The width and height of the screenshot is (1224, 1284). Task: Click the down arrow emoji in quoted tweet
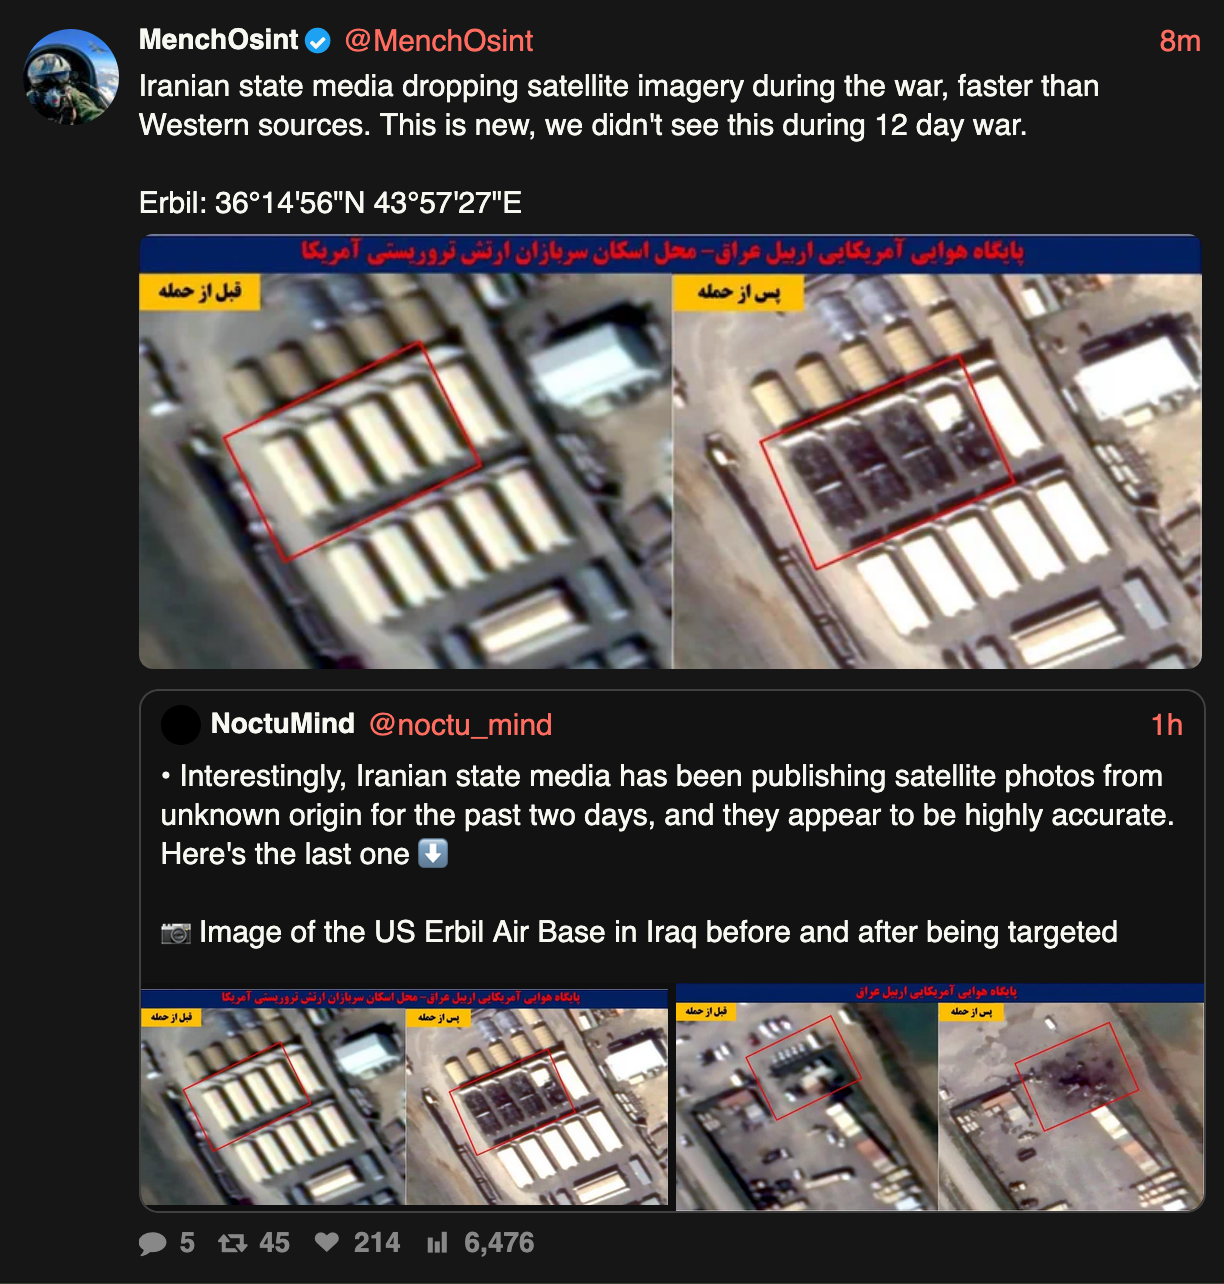click(x=433, y=854)
